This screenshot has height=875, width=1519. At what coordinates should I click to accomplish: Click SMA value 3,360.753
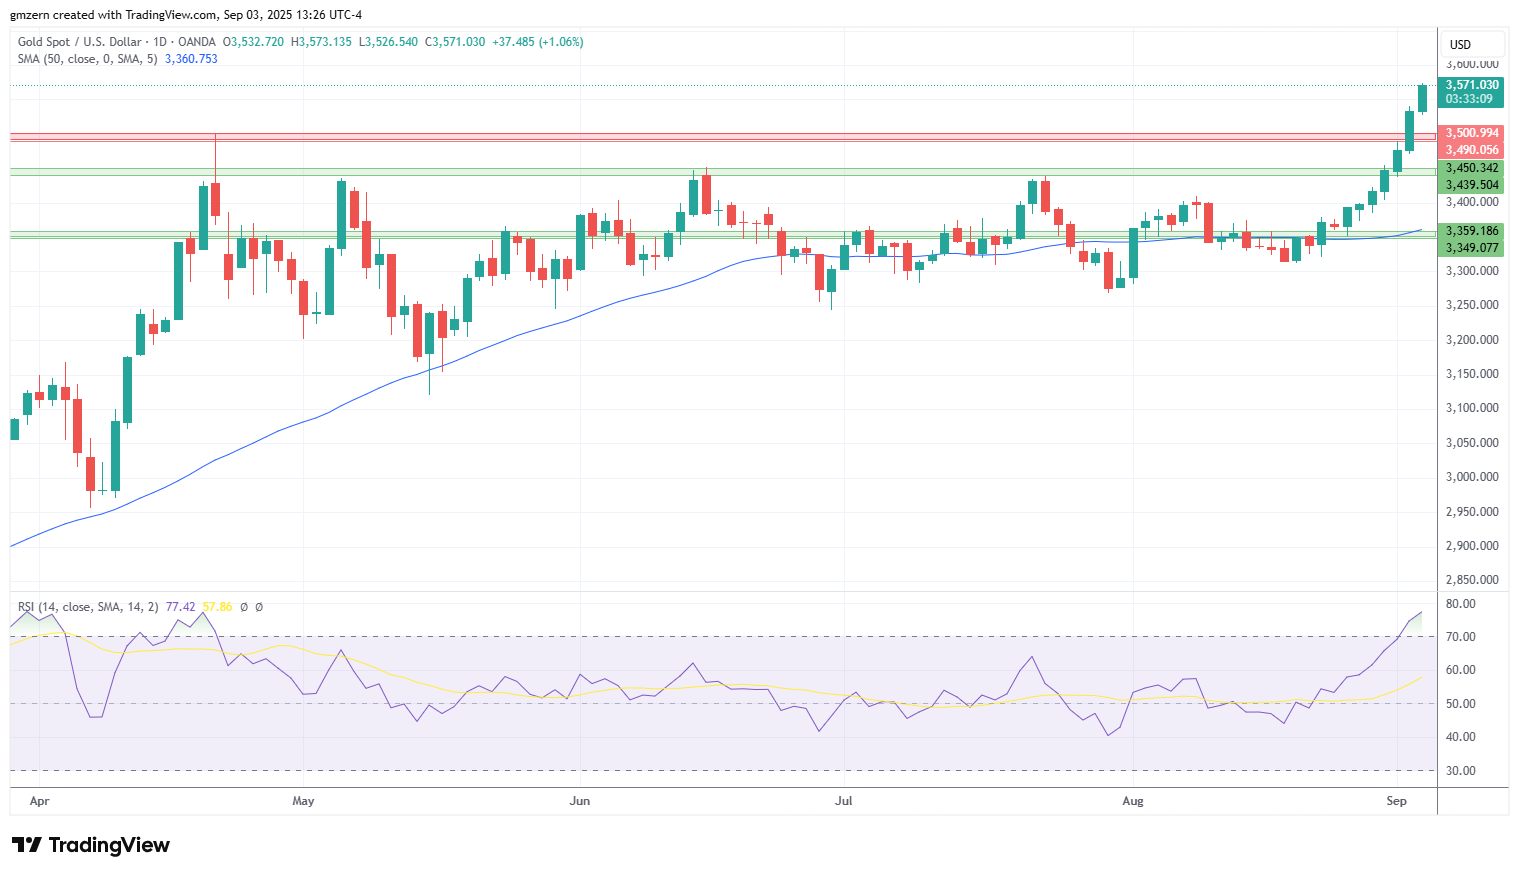click(191, 59)
